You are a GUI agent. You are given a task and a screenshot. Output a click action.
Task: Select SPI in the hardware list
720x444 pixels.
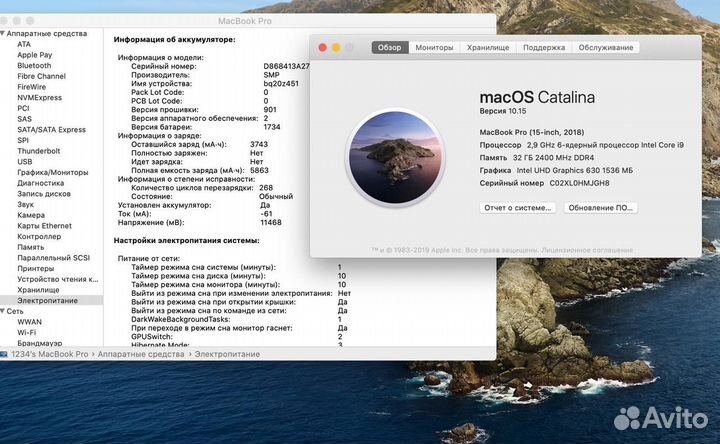[x=22, y=140]
